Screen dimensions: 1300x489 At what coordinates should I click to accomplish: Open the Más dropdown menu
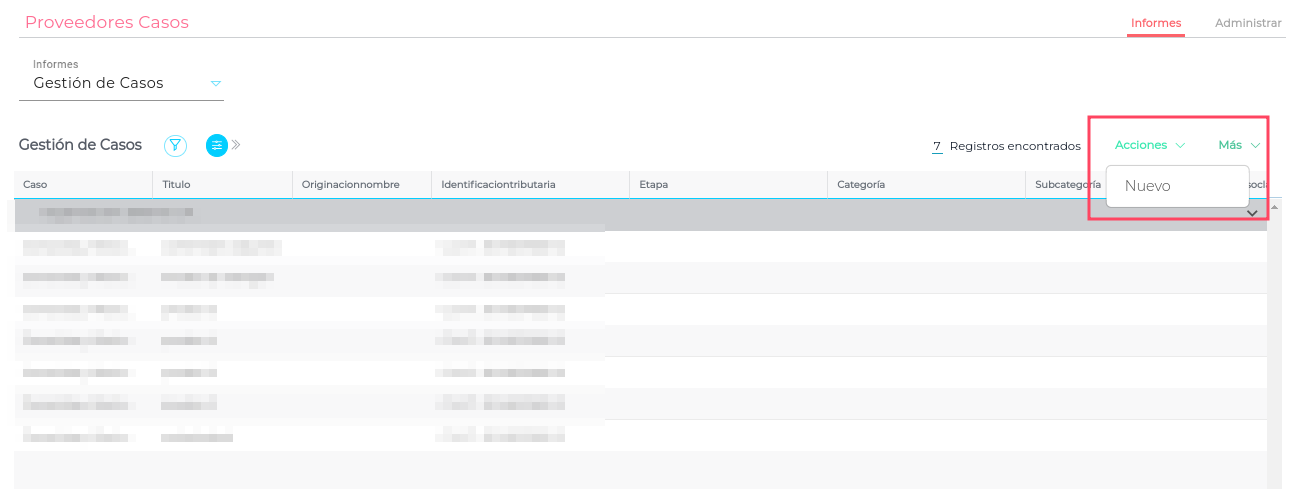1239,145
